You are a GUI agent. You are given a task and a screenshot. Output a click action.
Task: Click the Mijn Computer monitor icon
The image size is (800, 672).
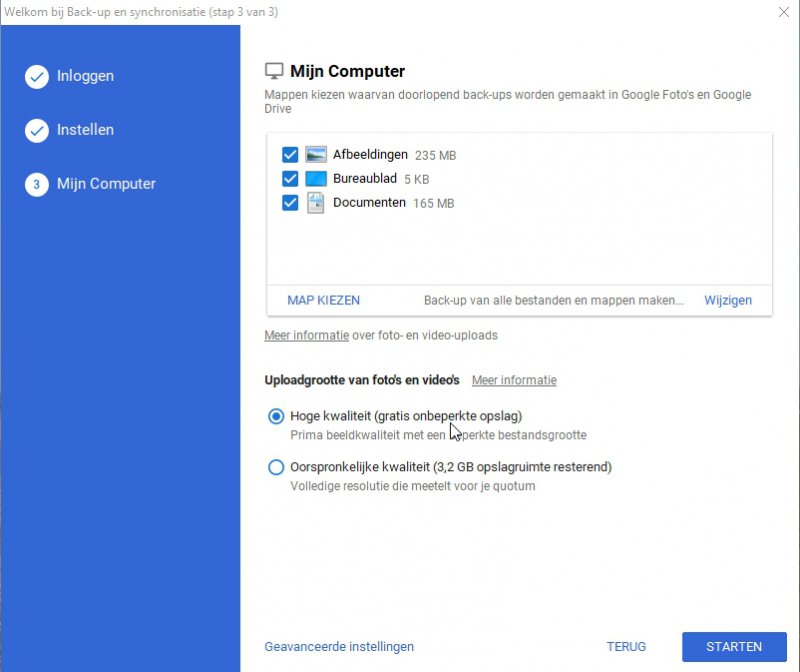click(274, 71)
